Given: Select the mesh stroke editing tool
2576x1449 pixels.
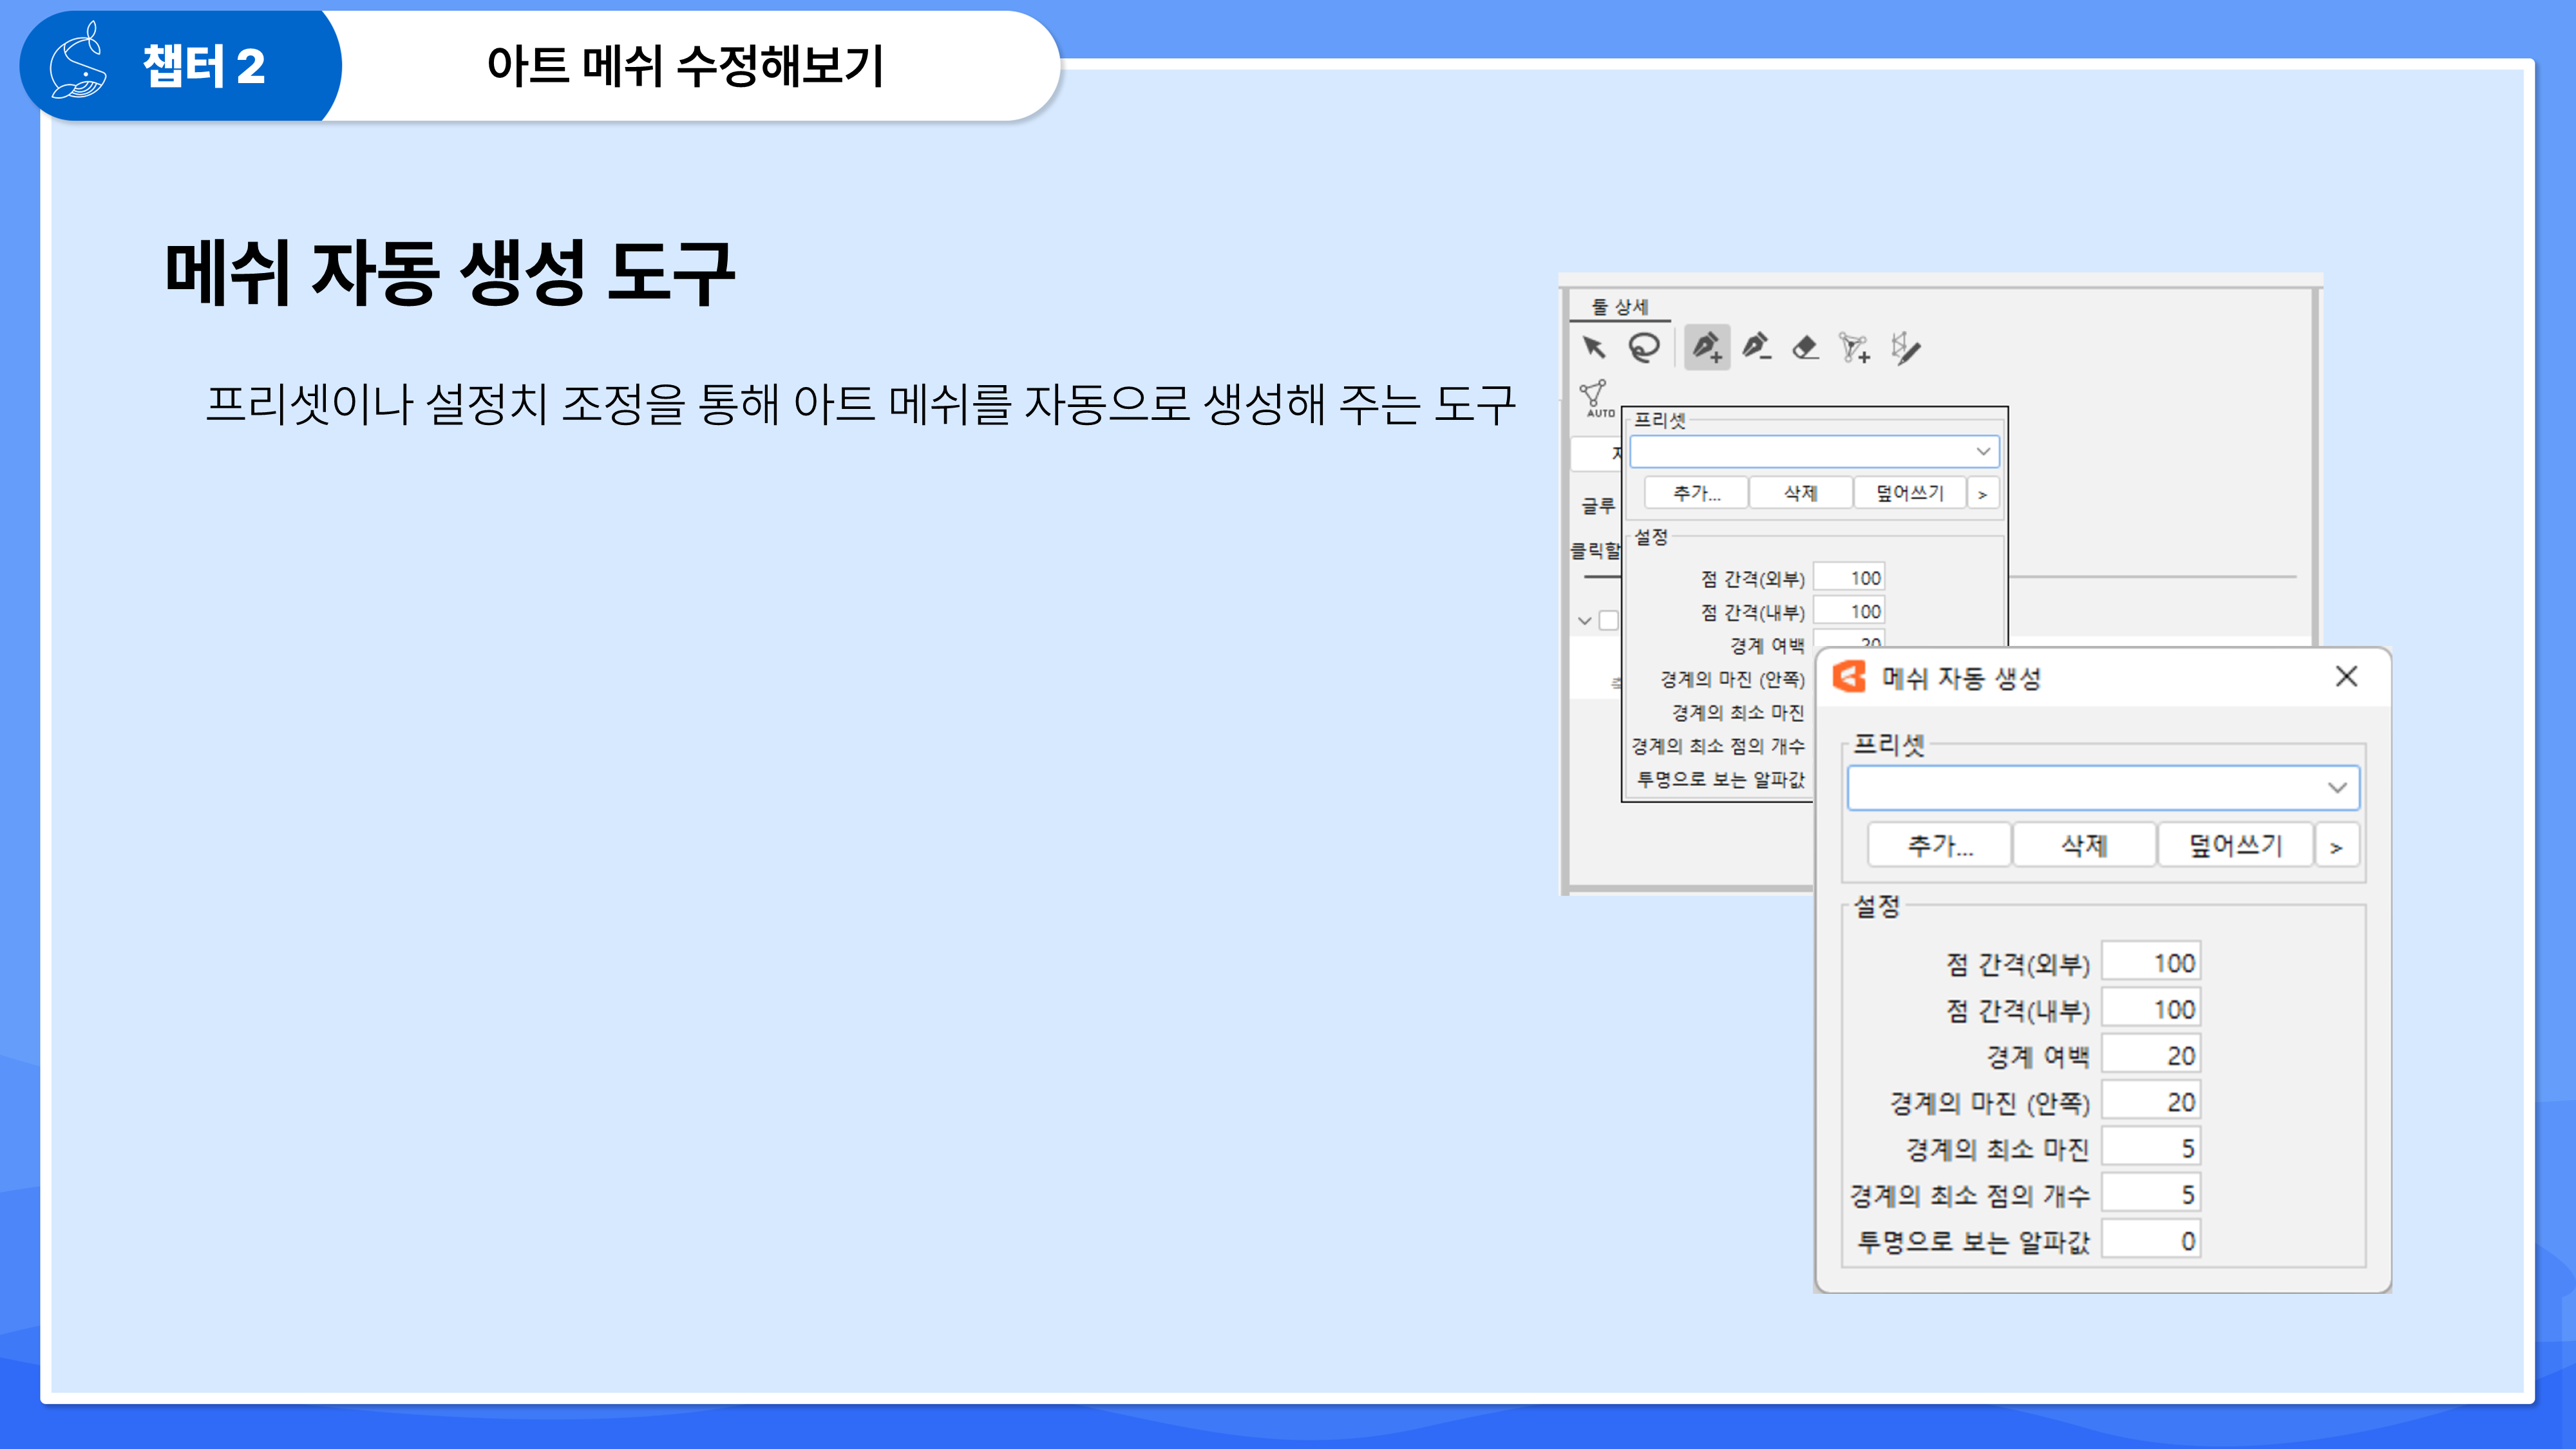Looking at the screenshot, I should pos(1906,348).
